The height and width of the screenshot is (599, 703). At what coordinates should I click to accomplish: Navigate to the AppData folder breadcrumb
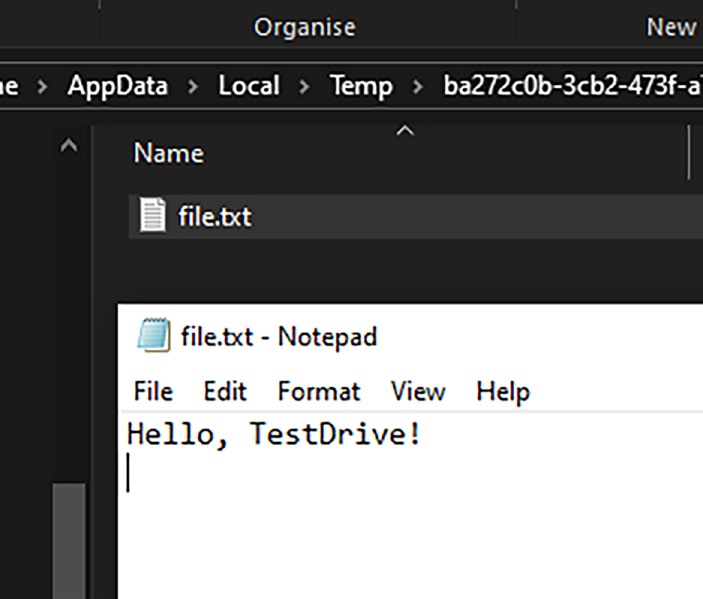(118, 86)
